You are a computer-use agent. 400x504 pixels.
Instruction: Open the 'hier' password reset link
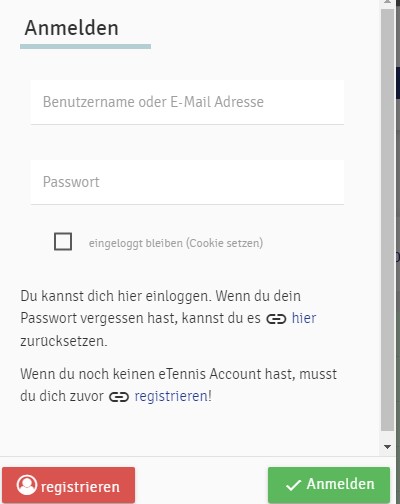(304, 318)
